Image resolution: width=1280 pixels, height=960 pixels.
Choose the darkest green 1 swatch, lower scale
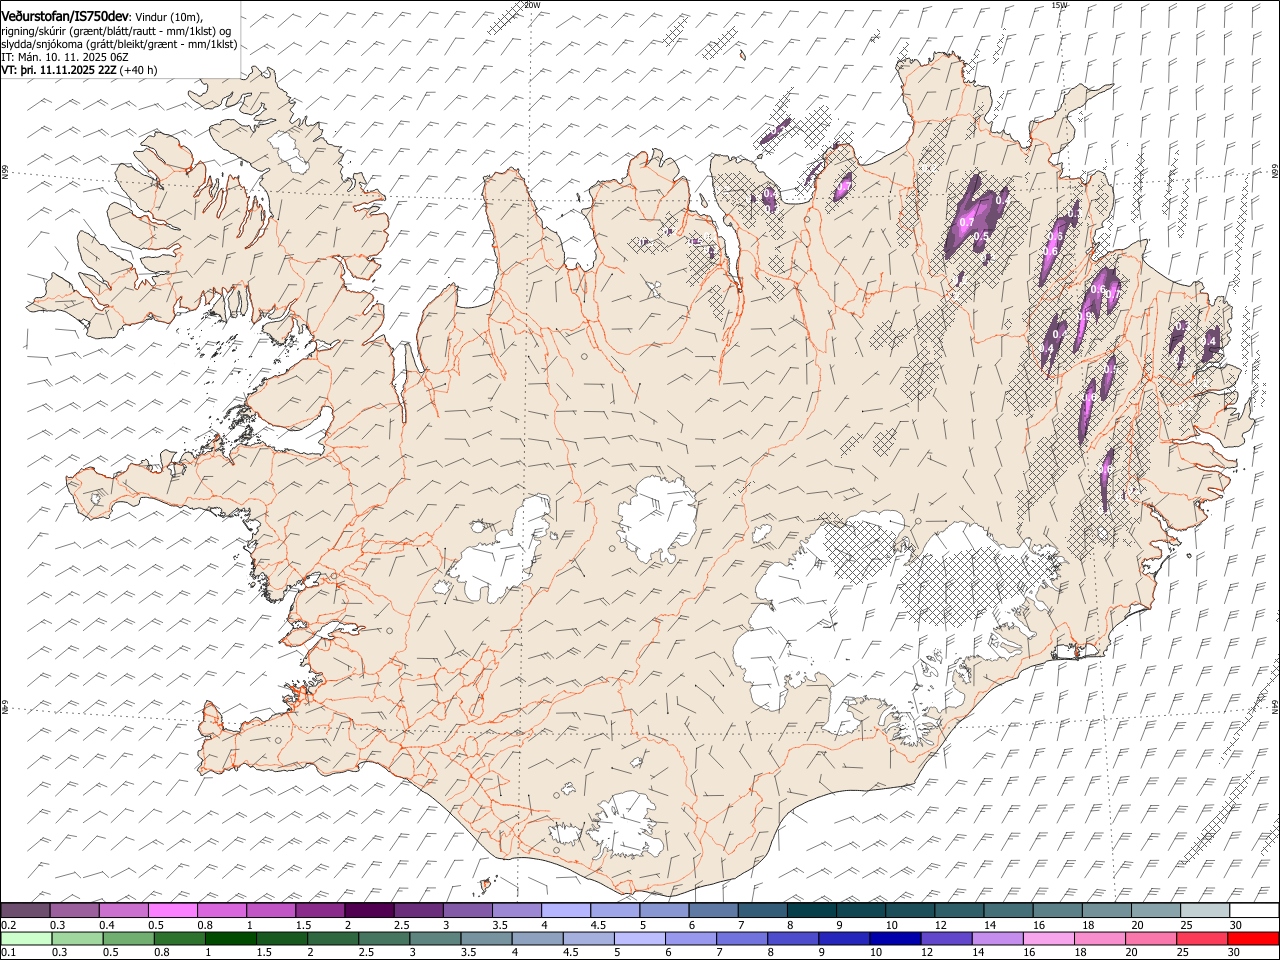(232, 938)
